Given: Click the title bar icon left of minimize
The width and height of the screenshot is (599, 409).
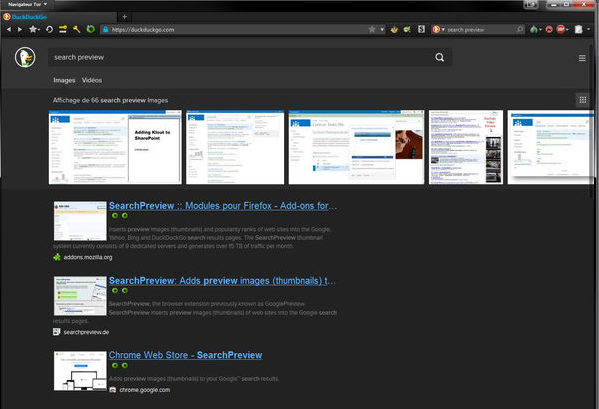Looking at the screenshot, I should tap(531, 4).
